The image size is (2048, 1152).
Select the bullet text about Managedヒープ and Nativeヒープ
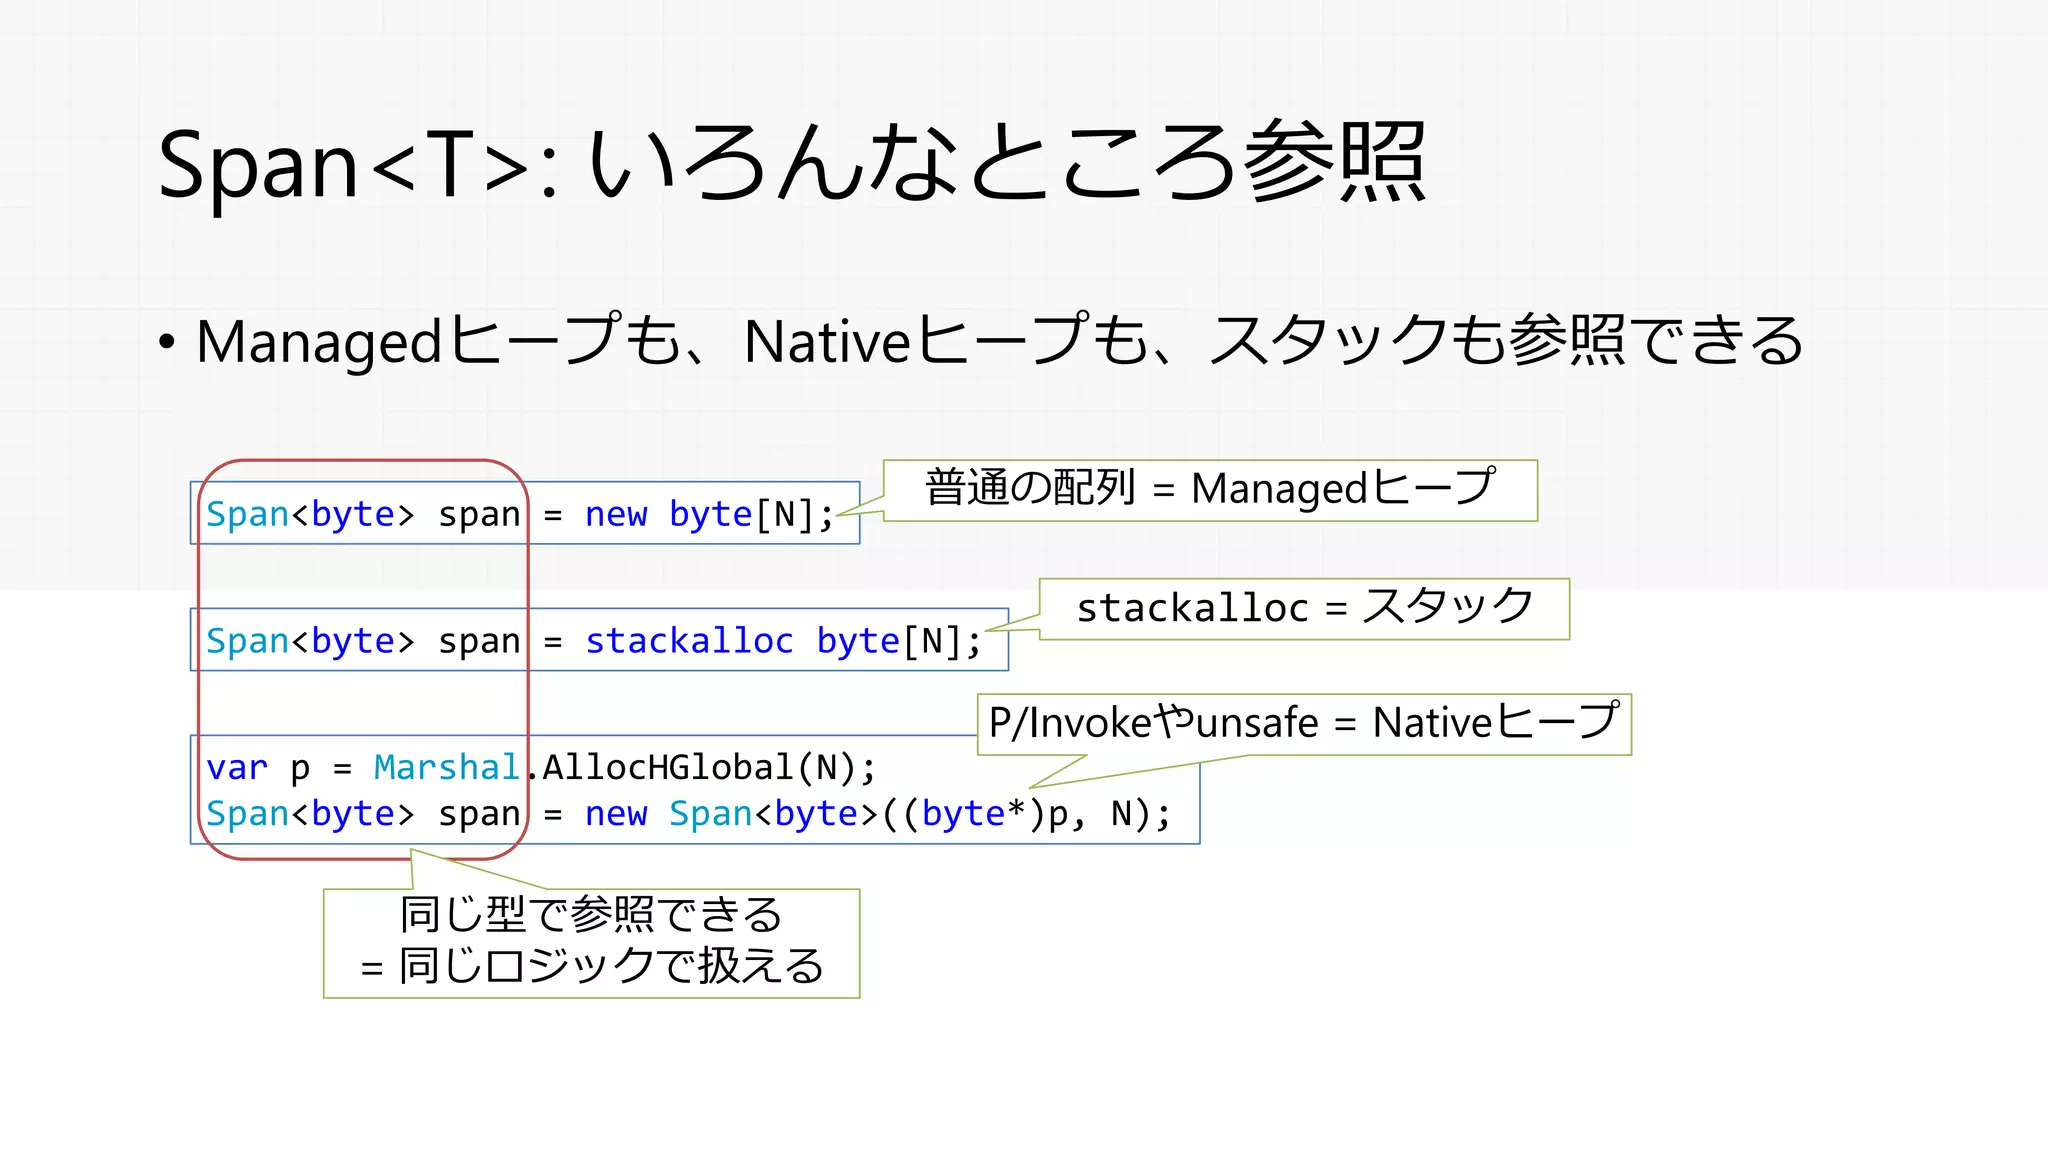click(999, 340)
